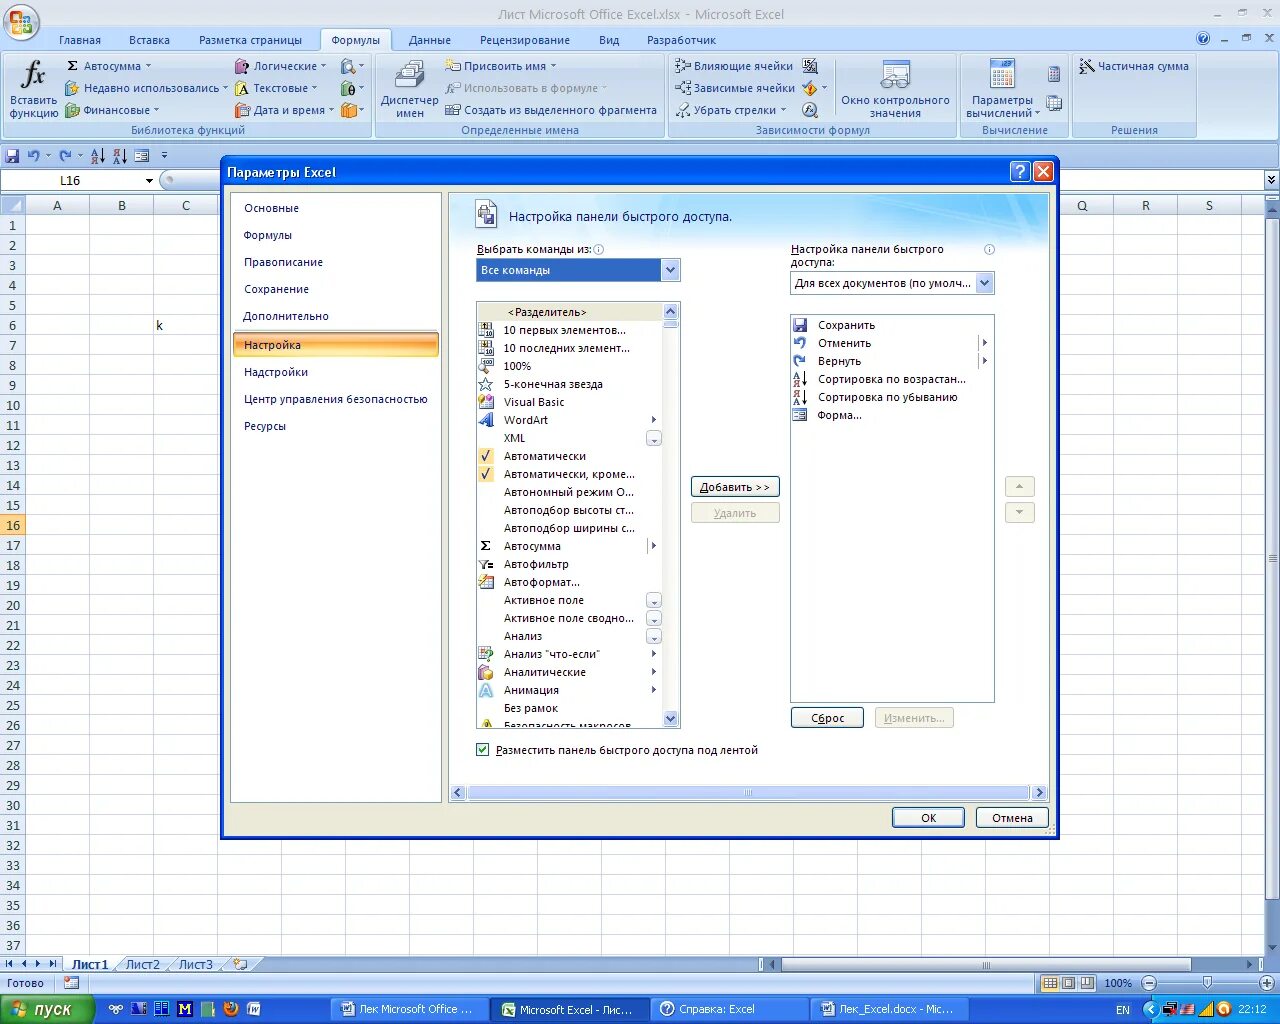Open the Все команды dropdown

[x=671, y=270]
